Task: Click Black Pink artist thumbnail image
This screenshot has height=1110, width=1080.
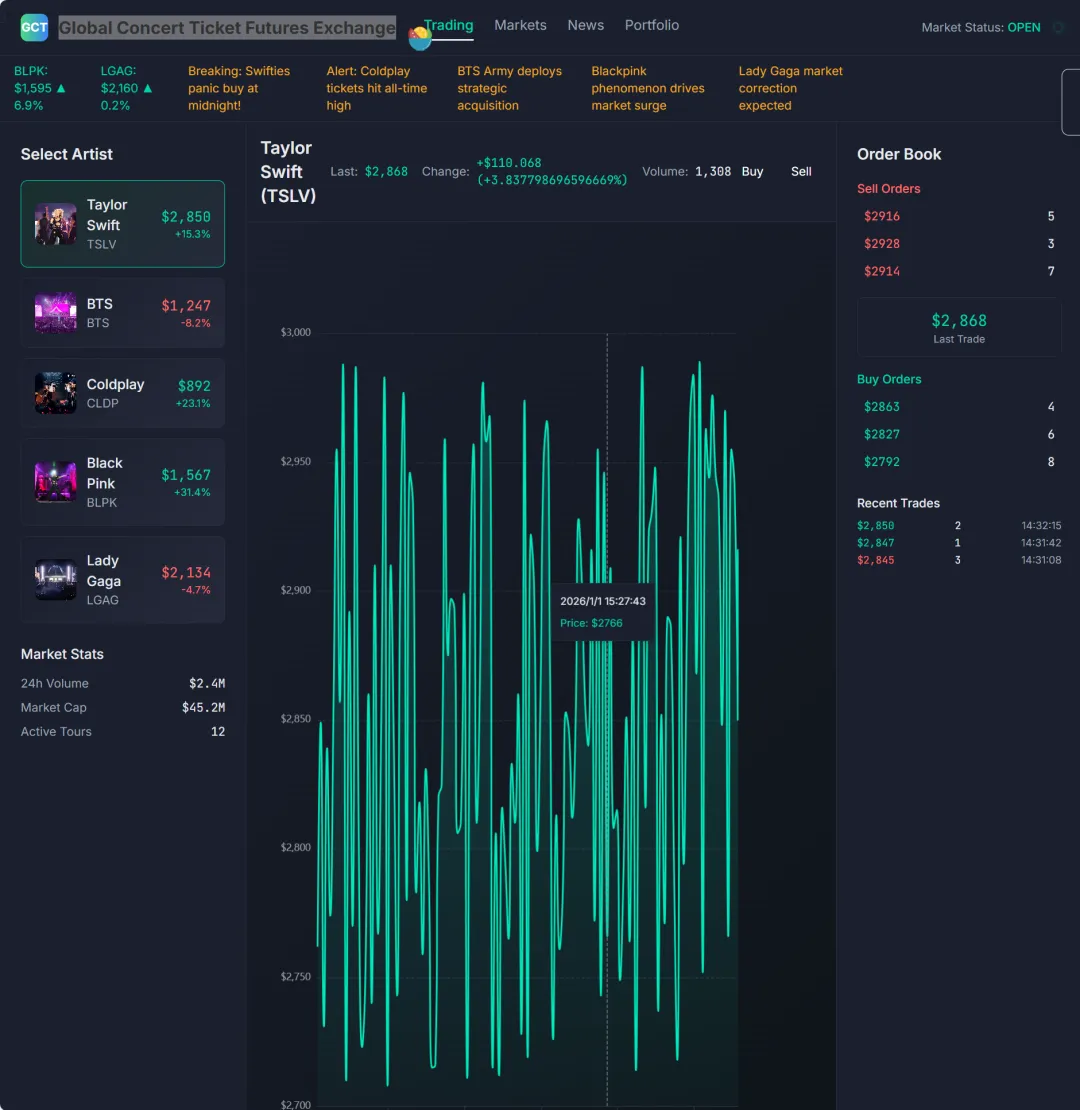Action: 55,482
